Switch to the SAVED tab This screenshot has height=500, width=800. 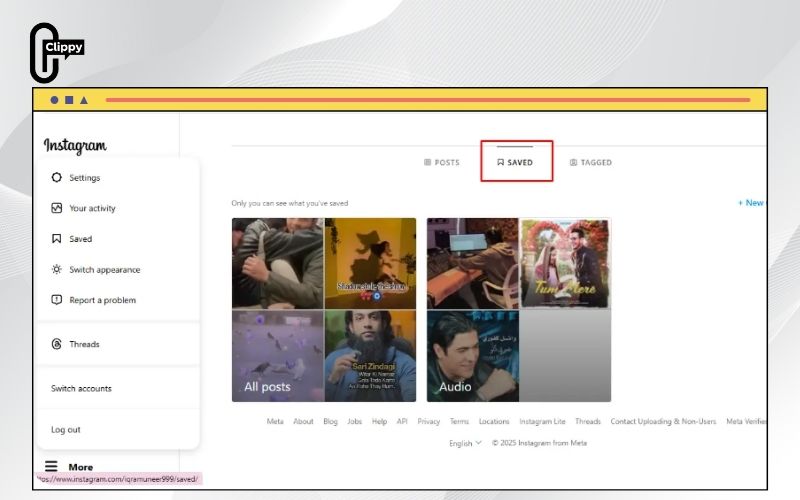(x=515, y=162)
